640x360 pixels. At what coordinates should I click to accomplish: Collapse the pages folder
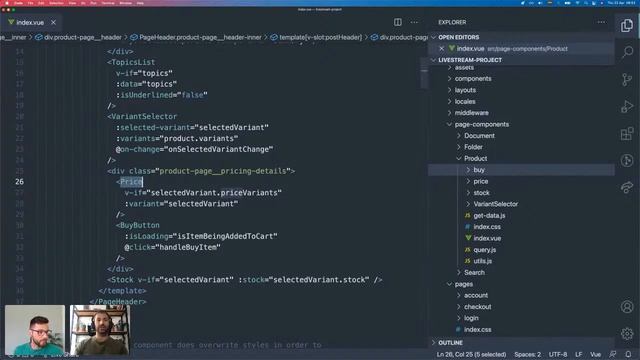click(464, 284)
